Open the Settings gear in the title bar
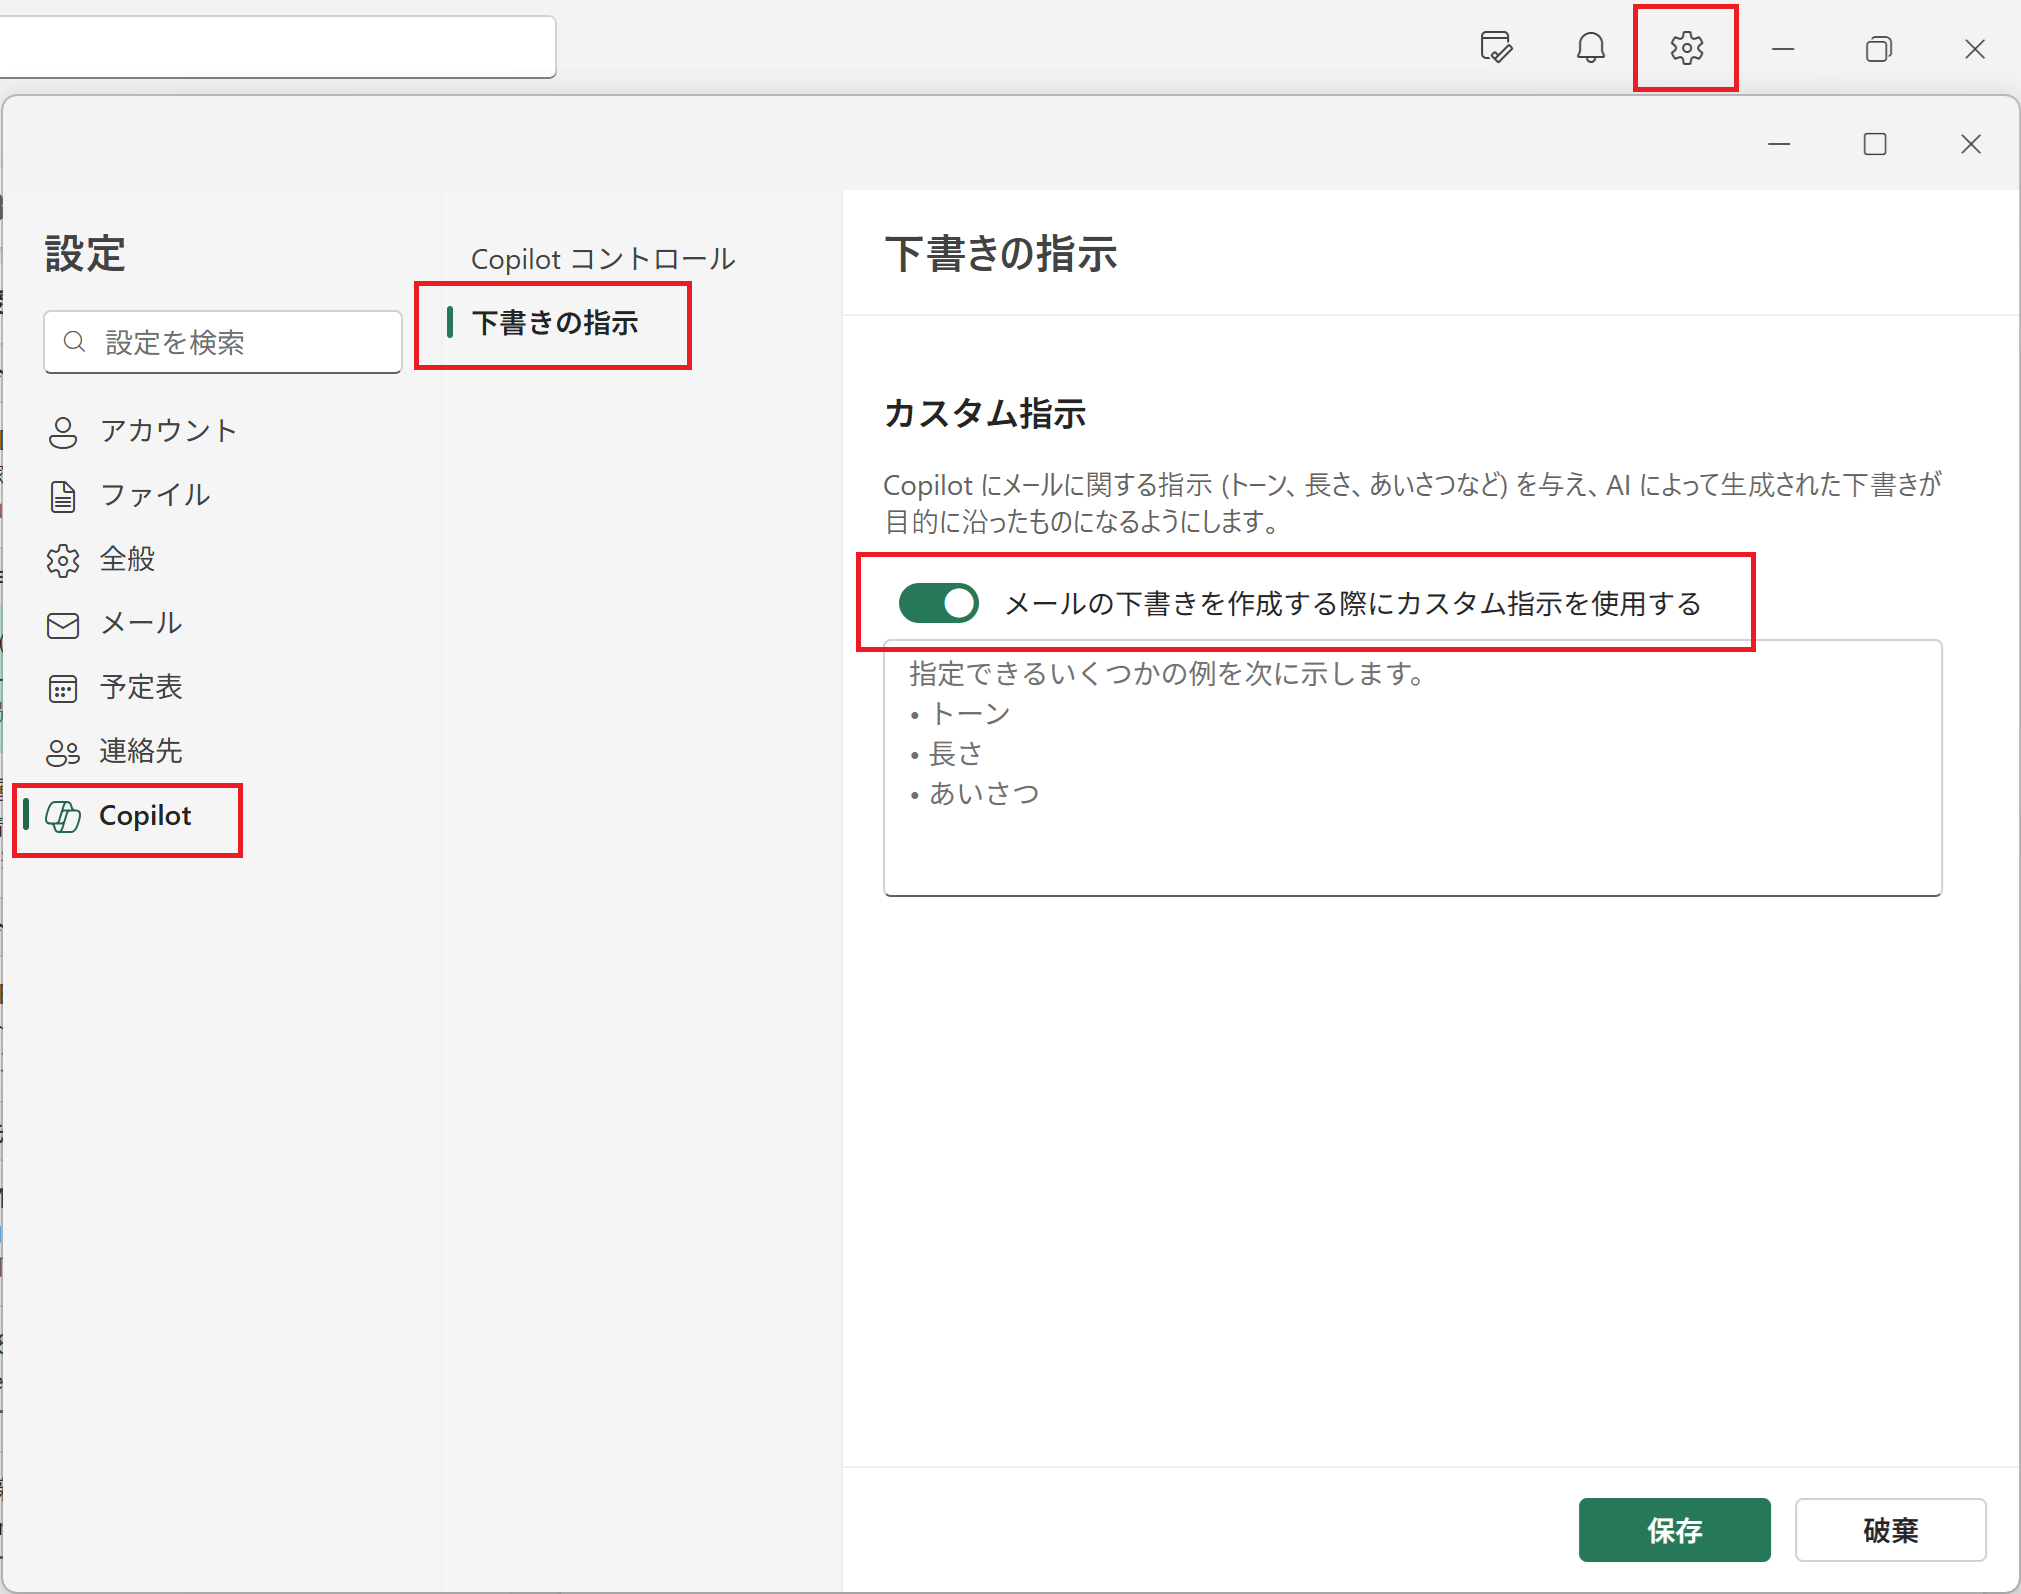The height and width of the screenshot is (1594, 2021). pyautogui.click(x=1686, y=47)
